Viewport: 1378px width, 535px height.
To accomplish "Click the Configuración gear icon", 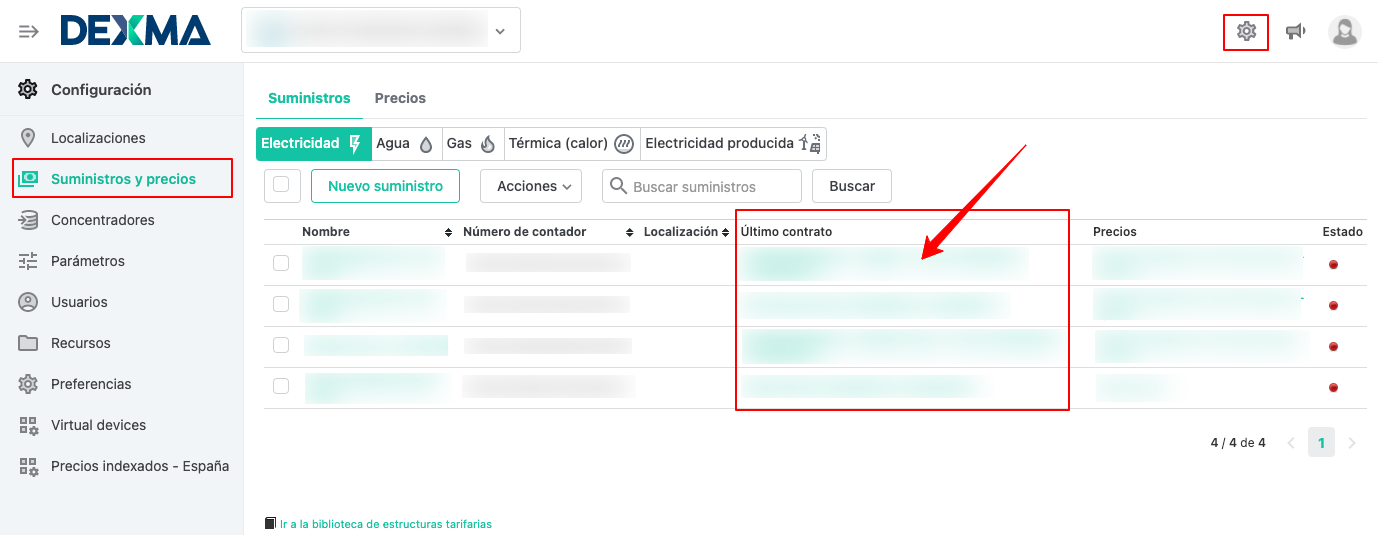I will click(x=28, y=89).
